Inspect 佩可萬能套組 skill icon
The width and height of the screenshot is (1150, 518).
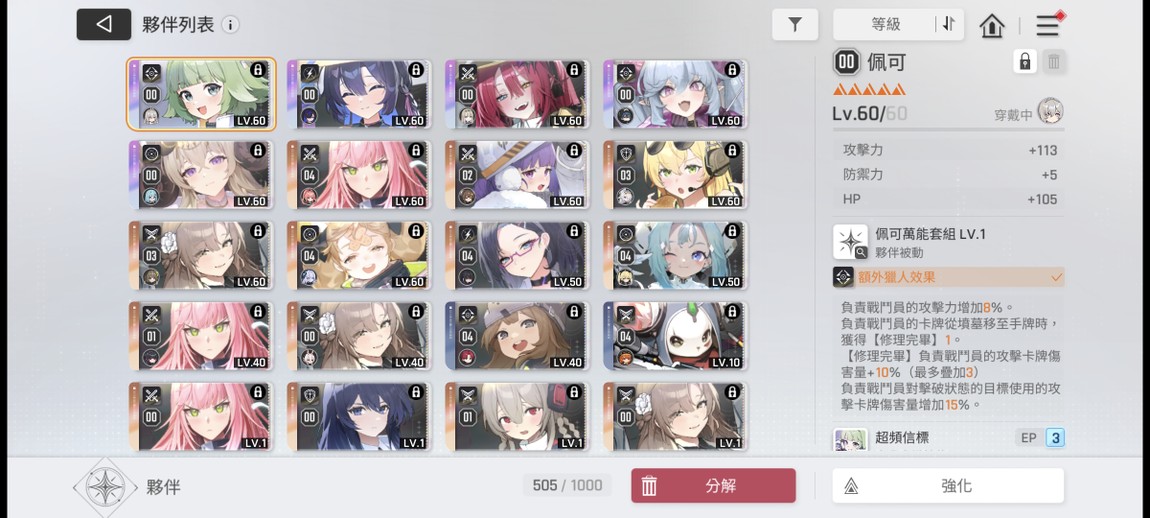pos(851,242)
